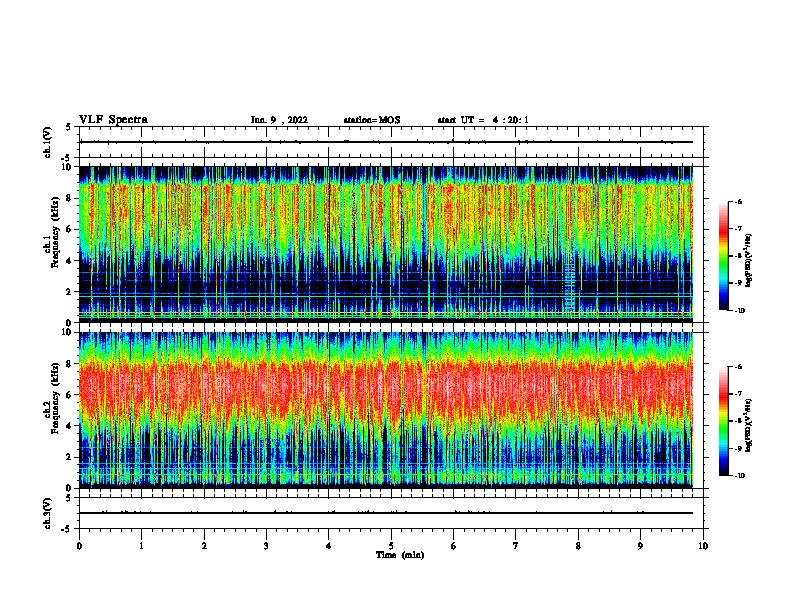Select the "start UT = 4 :20: 1" text
792x612 pixels.
point(483,120)
